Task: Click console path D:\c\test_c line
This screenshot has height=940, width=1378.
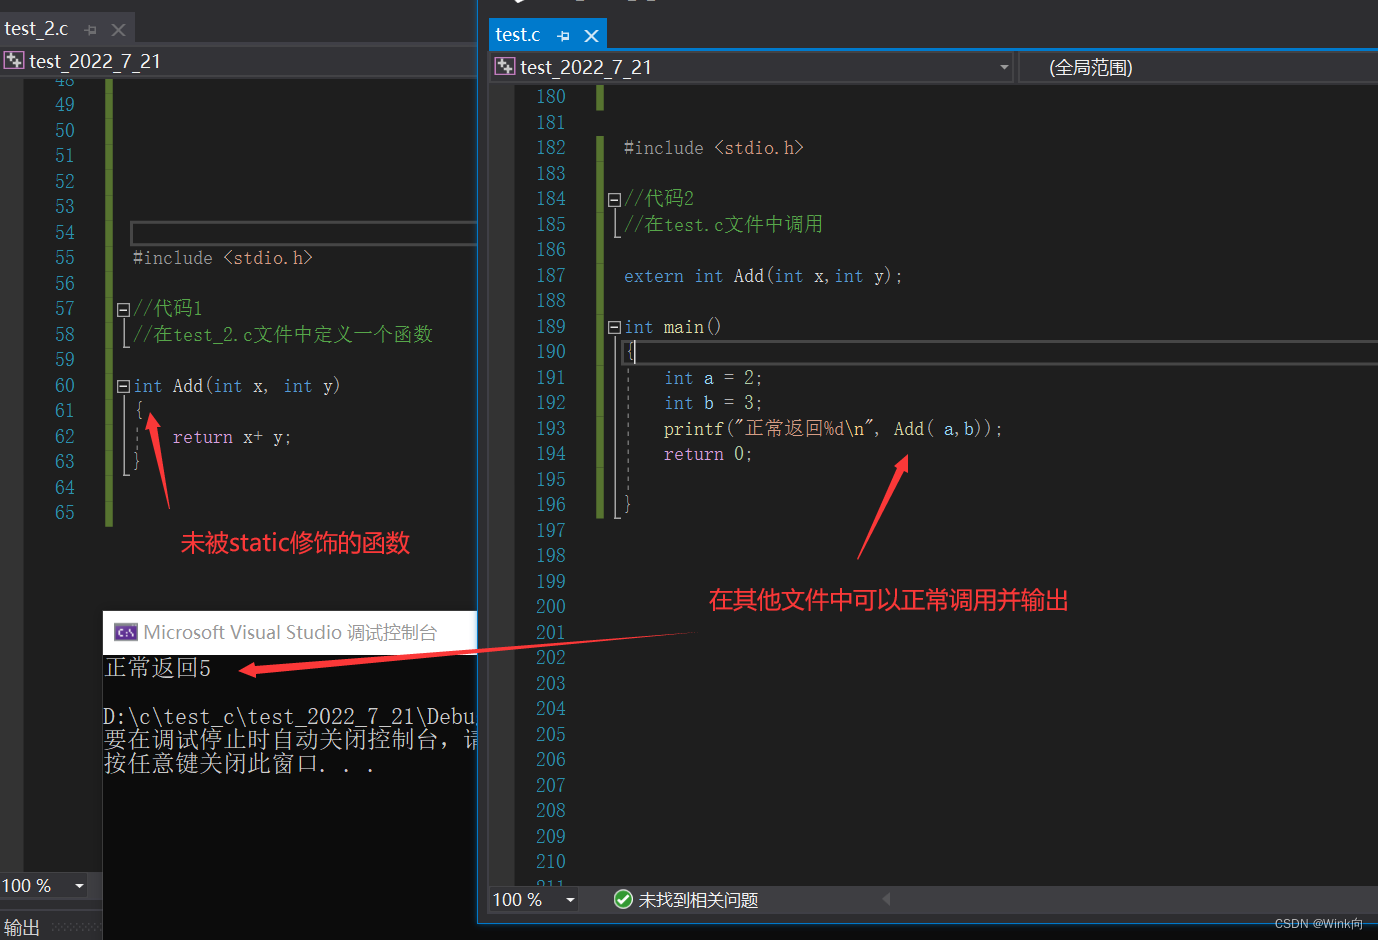Action: pyautogui.click(x=290, y=717)
